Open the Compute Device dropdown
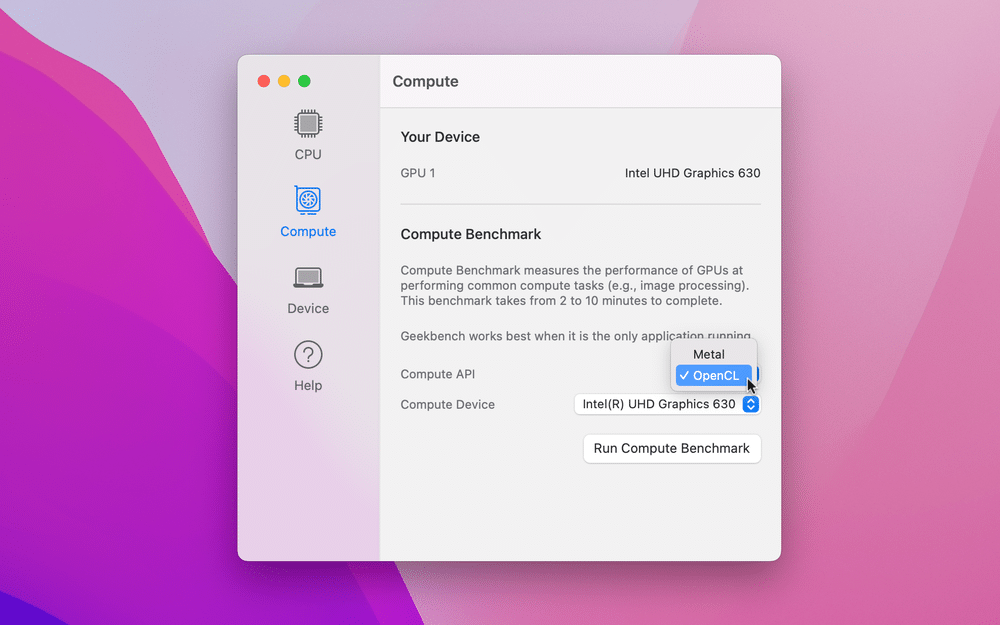This screenshot has height=625, width=1000. (x=658, y=404)
